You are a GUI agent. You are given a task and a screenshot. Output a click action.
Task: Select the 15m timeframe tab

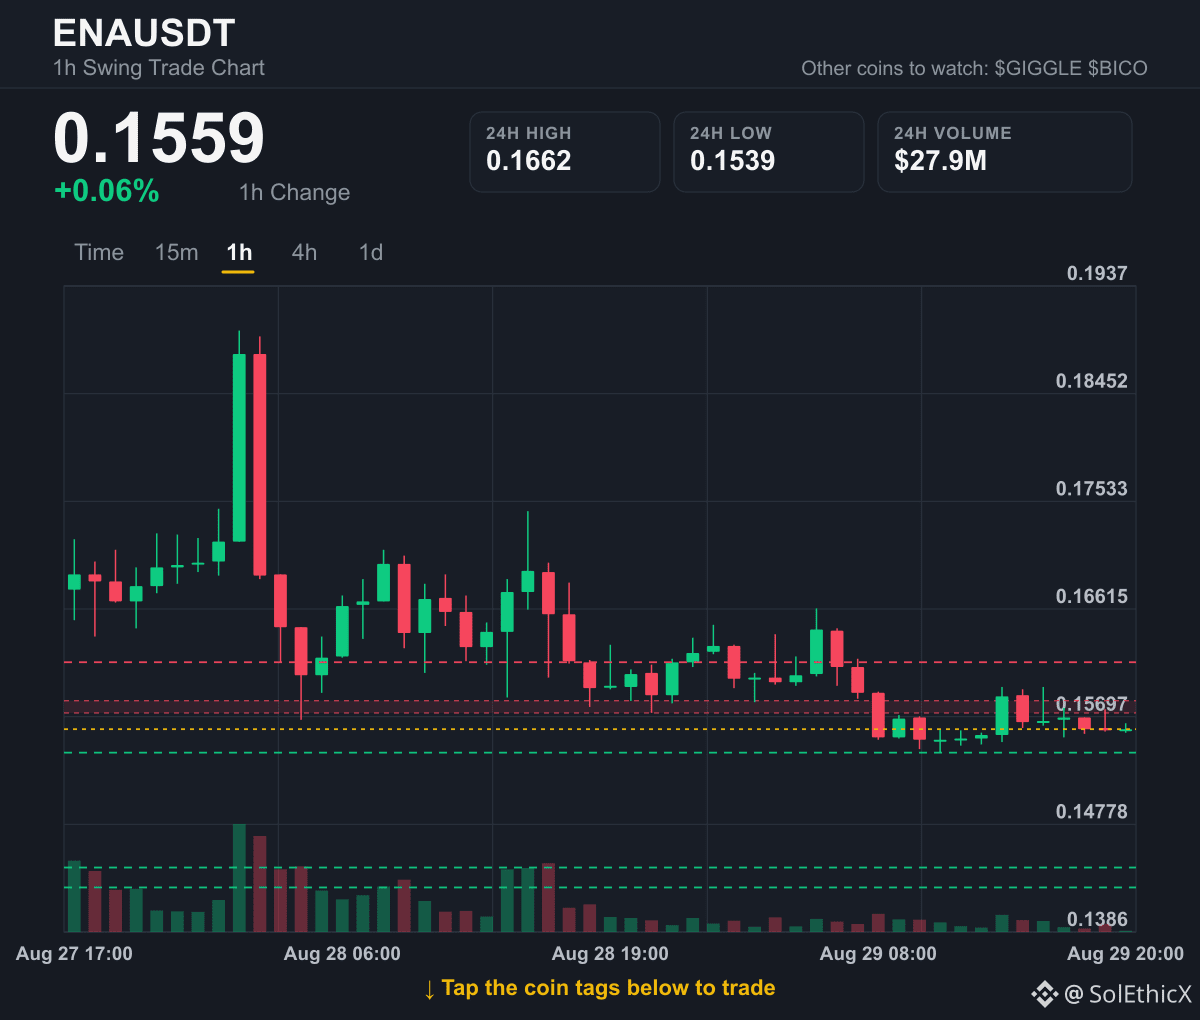point(176,253)
